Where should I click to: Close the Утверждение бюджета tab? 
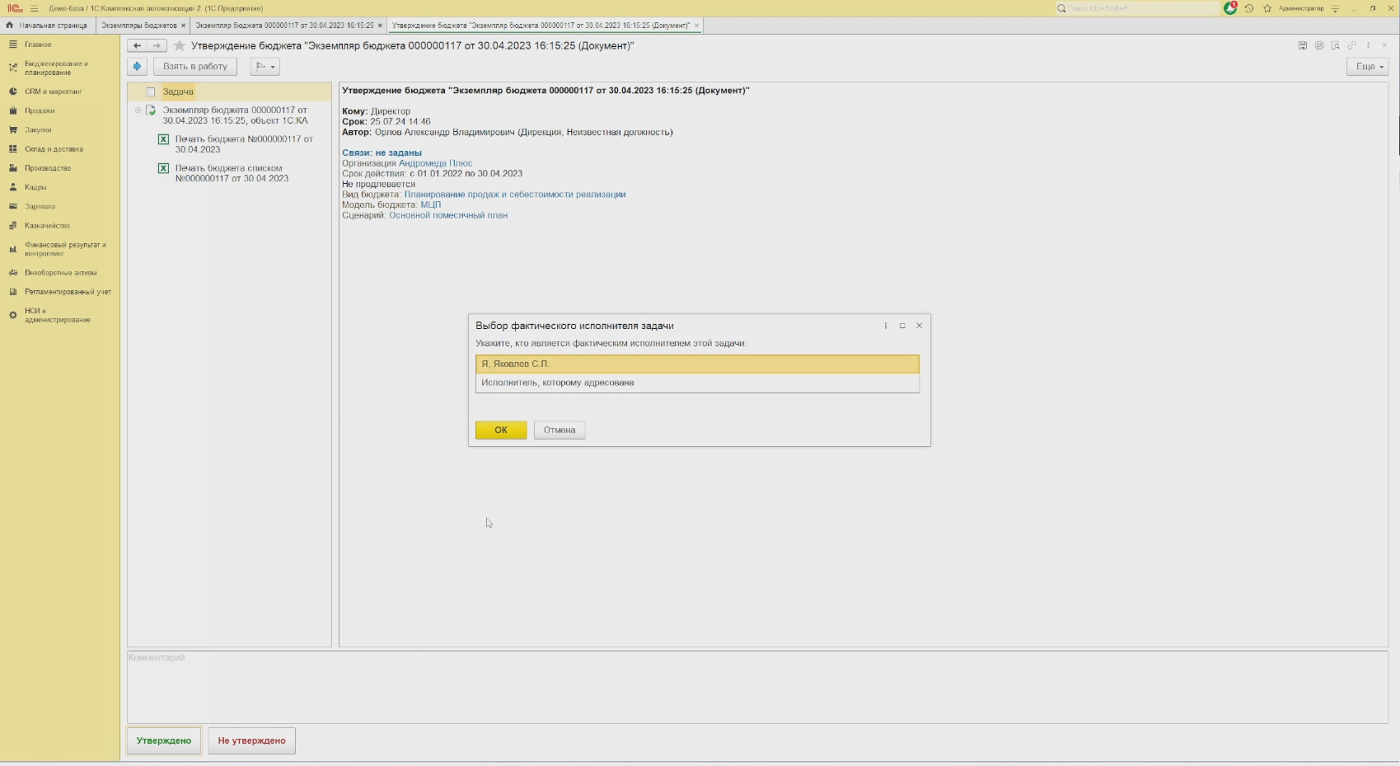(x=697, y=25)
